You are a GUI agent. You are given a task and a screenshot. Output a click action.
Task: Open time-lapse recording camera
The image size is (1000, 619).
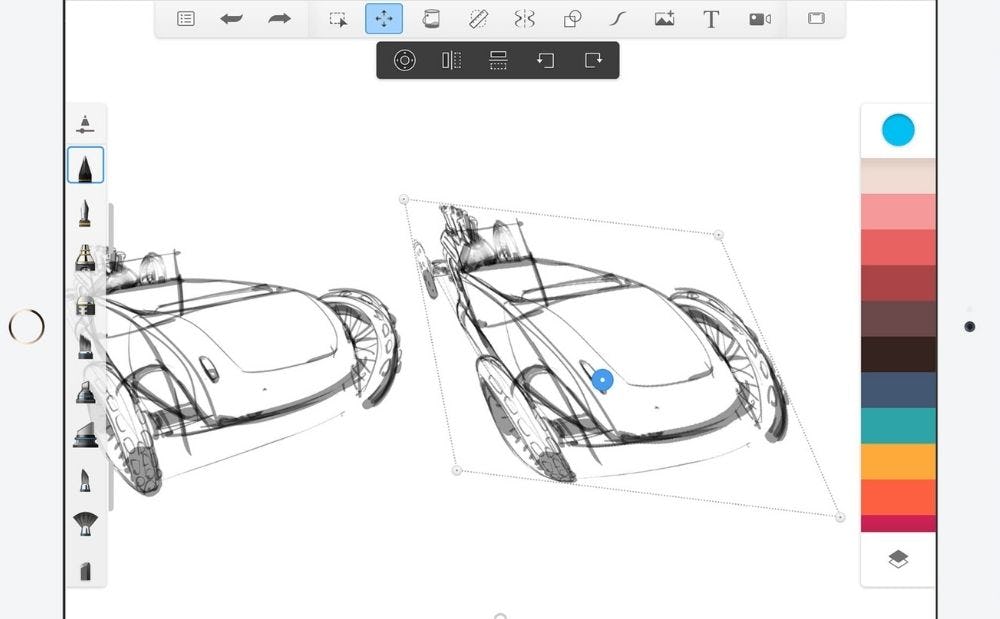(x=759, y=19)
